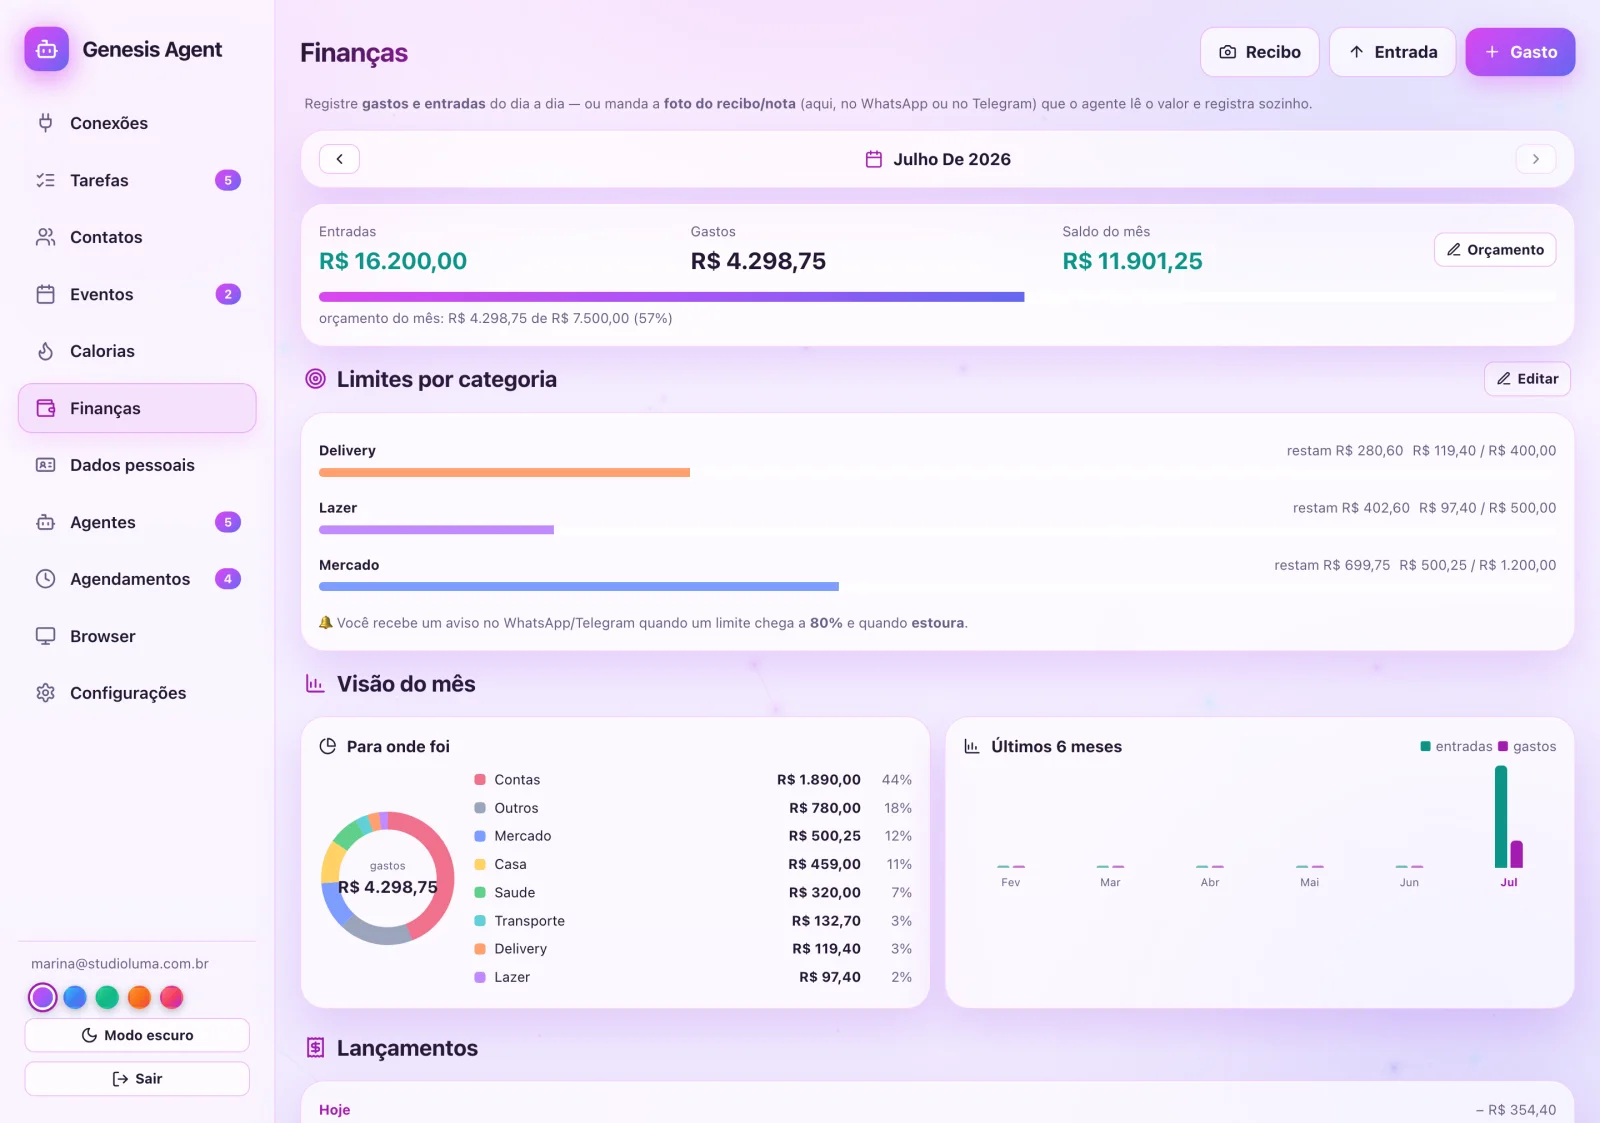Click the target icon by Limites por categoria
Viewport: 1600px width, 1123px height.
pyautogui.click(x=316, y=379)
